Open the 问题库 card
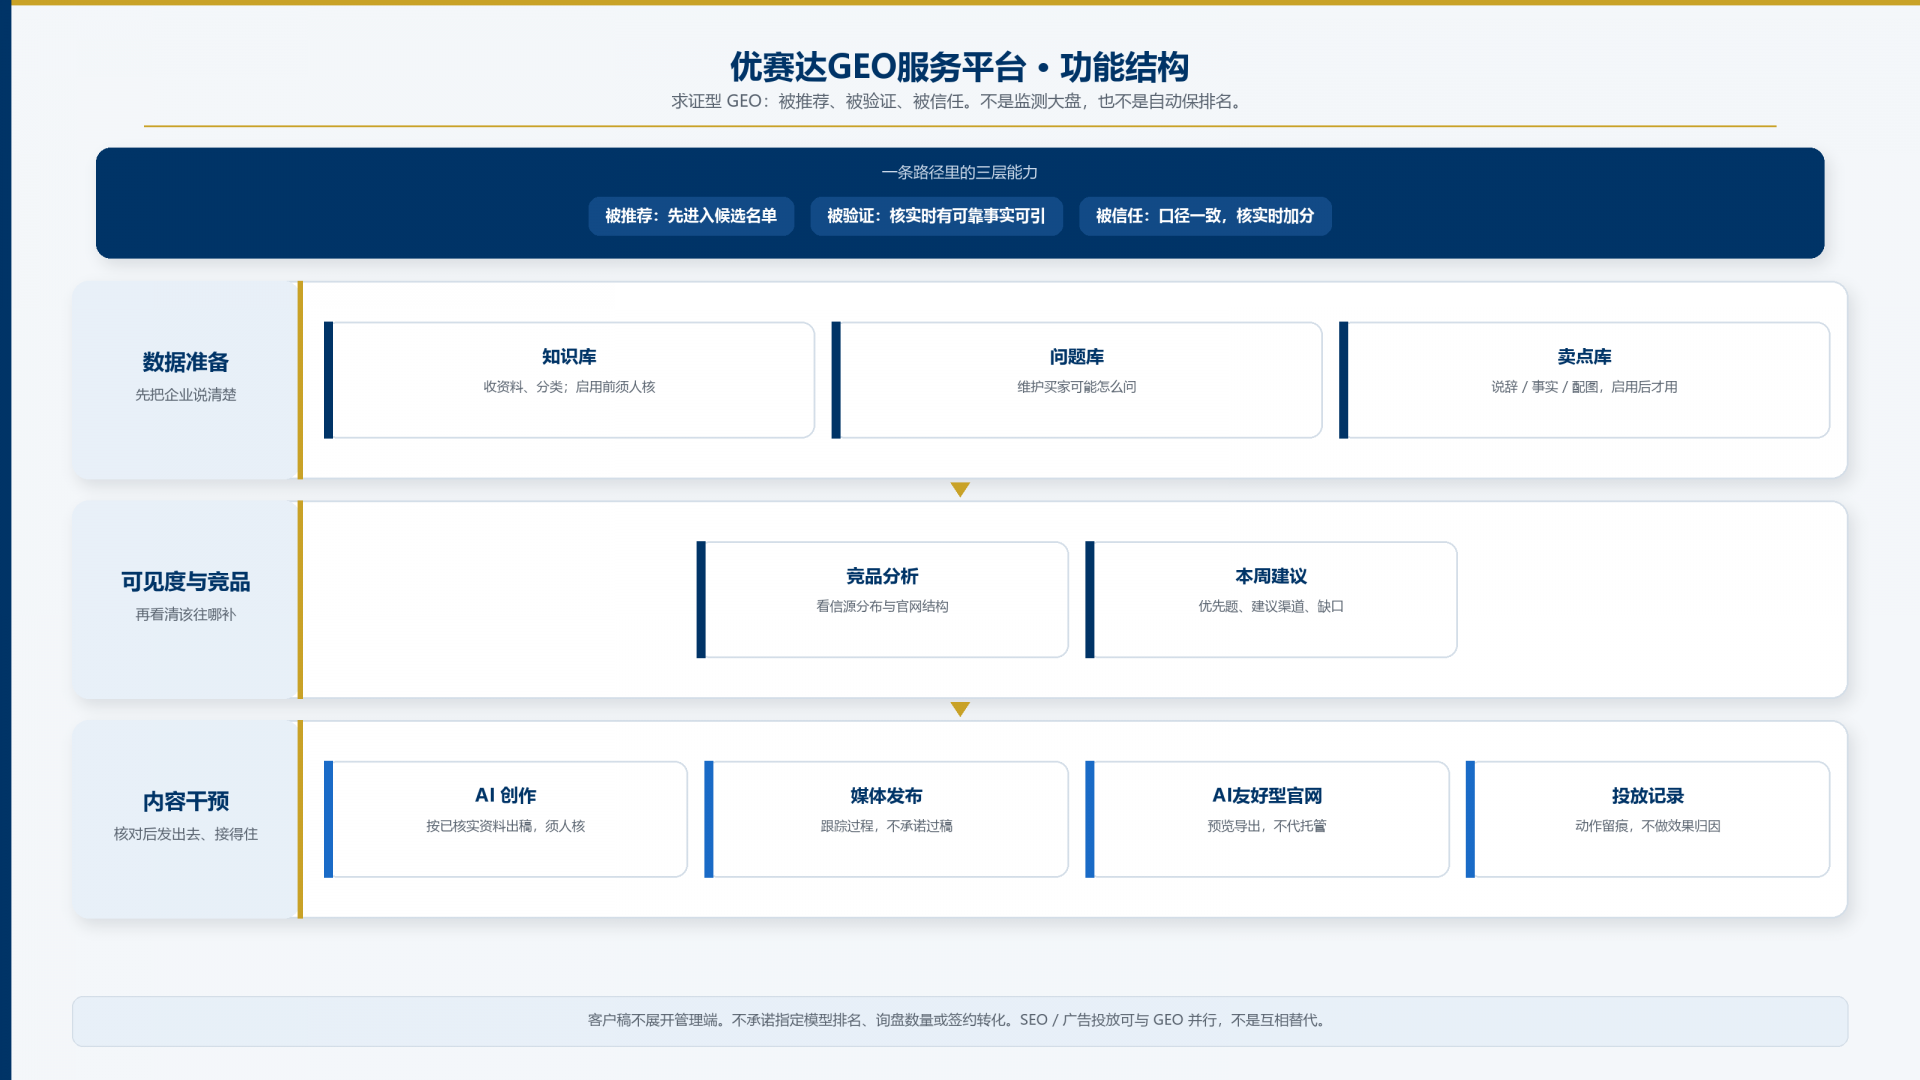This screenshot has width=1920, height=1080. 1077,380
